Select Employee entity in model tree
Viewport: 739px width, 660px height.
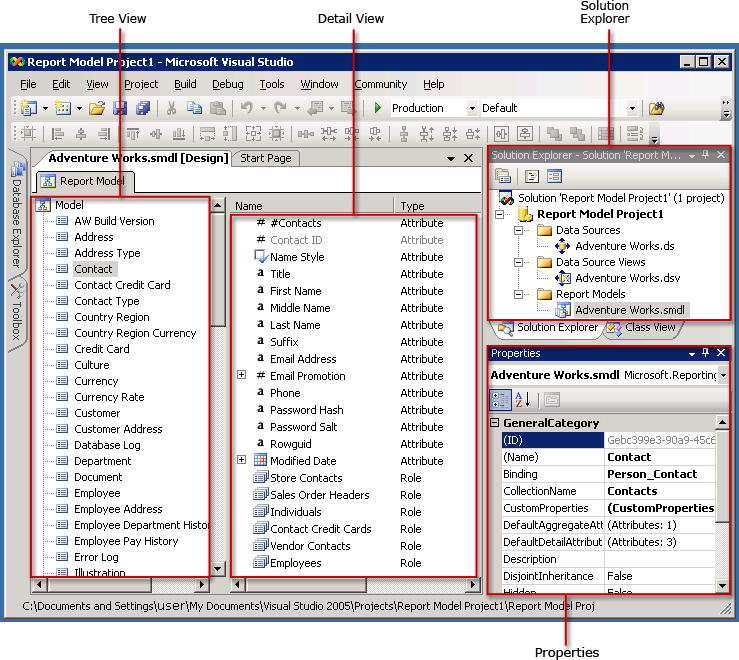(x=97, y=493)
